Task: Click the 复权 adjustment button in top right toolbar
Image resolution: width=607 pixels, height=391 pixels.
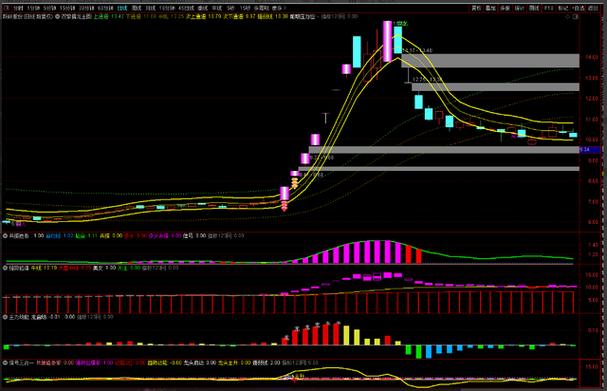Action: (x=476, y=8)
